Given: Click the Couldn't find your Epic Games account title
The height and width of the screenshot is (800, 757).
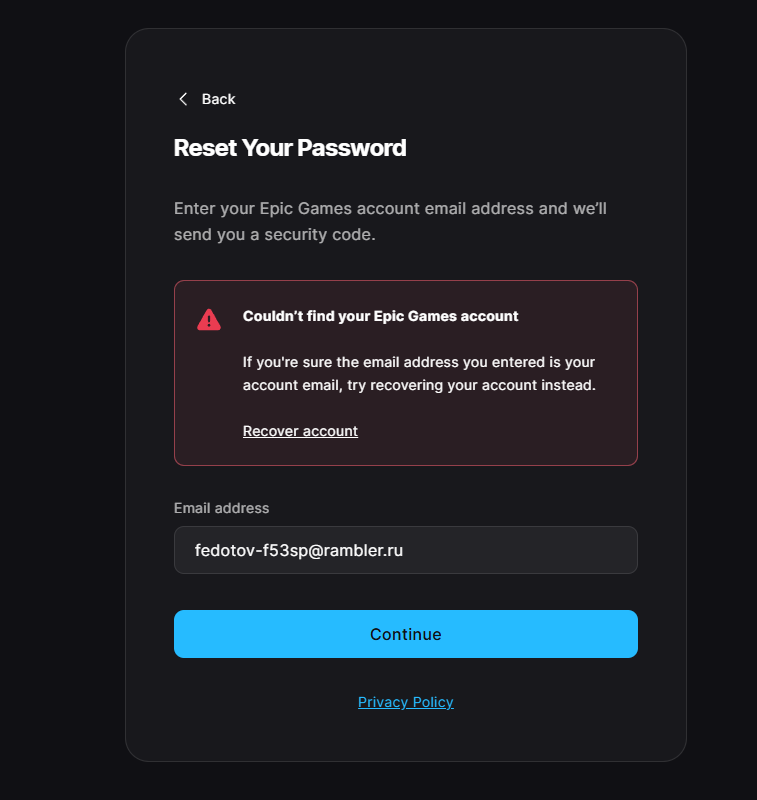Looking at the screenshot, I should 380,316.
